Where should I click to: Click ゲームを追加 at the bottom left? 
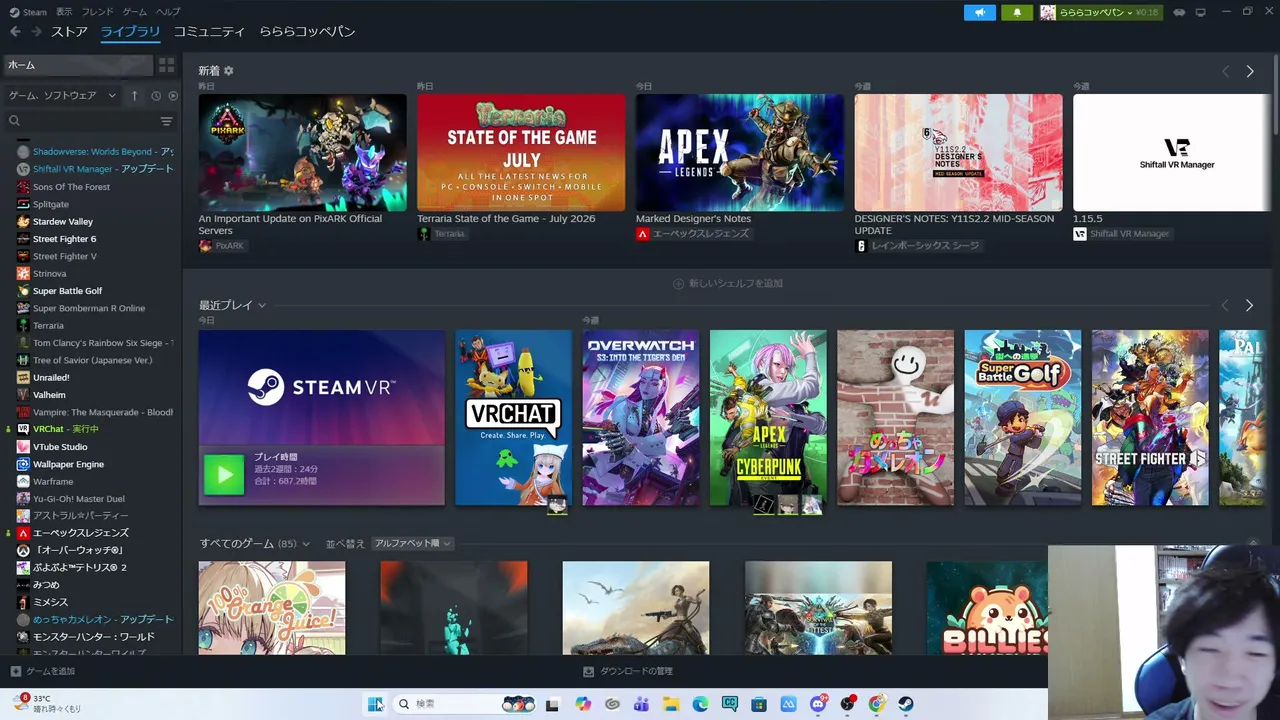click(43, 671)
